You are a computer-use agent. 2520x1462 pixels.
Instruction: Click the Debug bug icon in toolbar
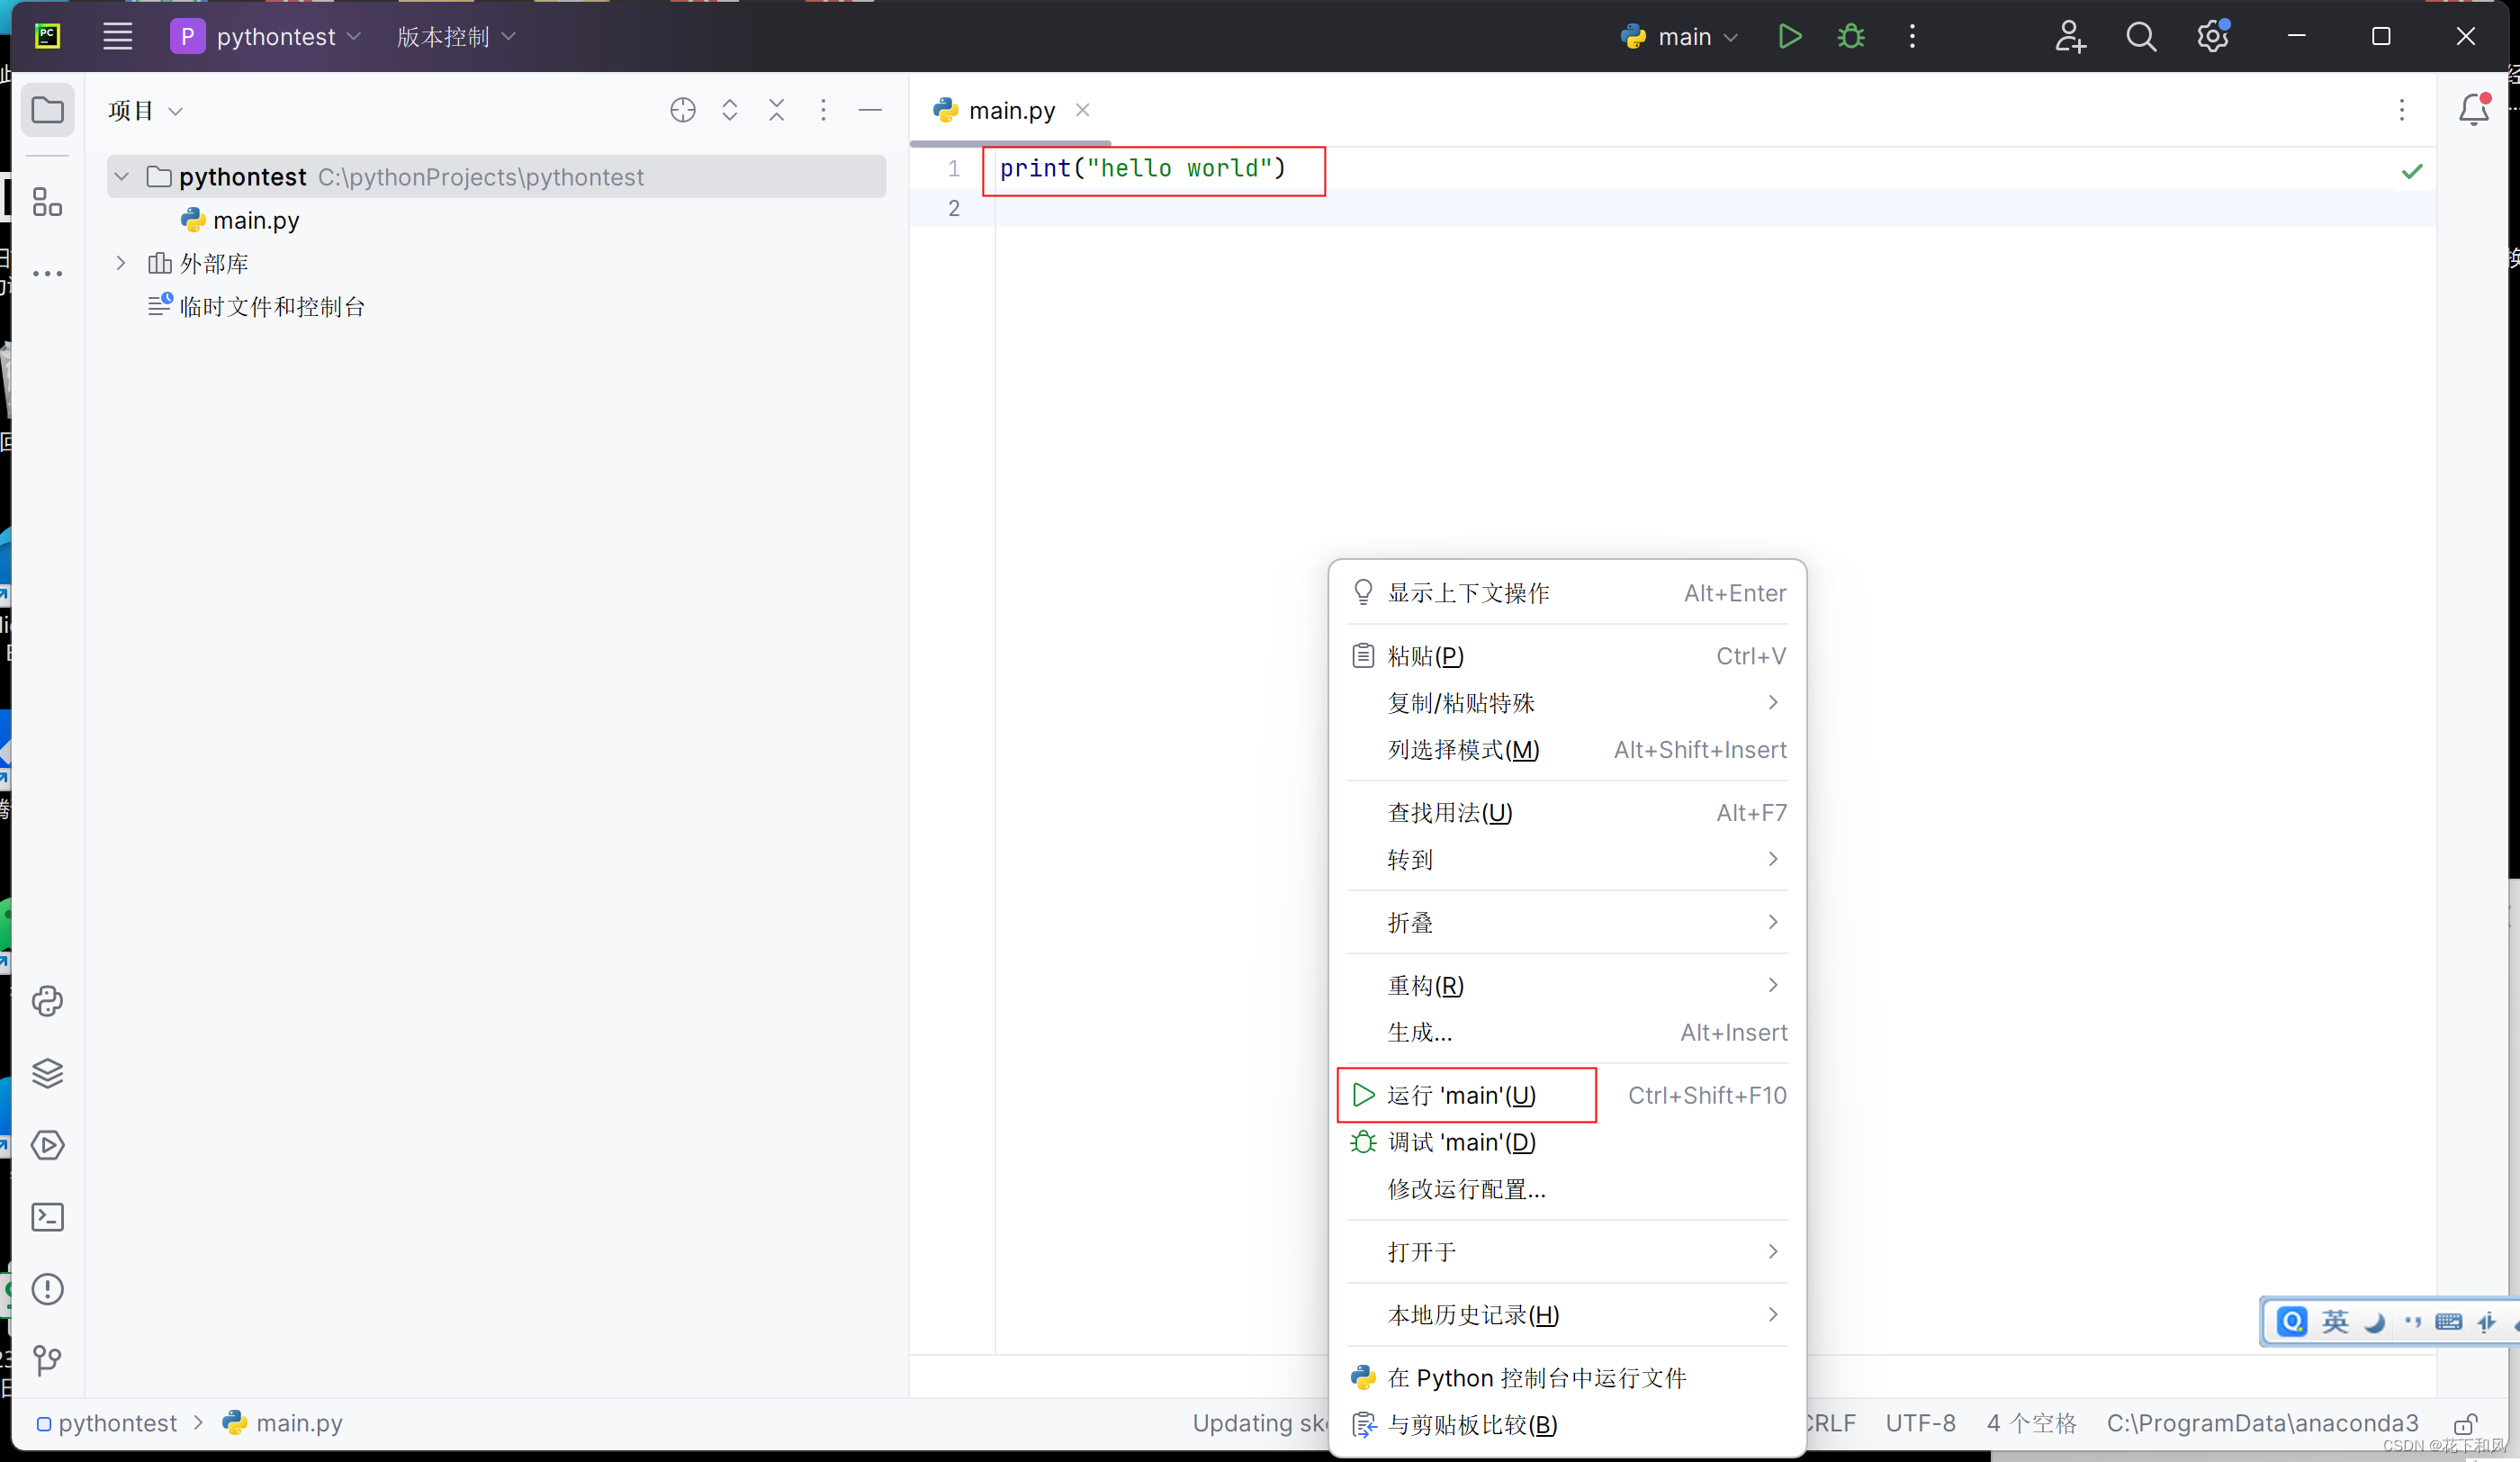coord(1850,37)
